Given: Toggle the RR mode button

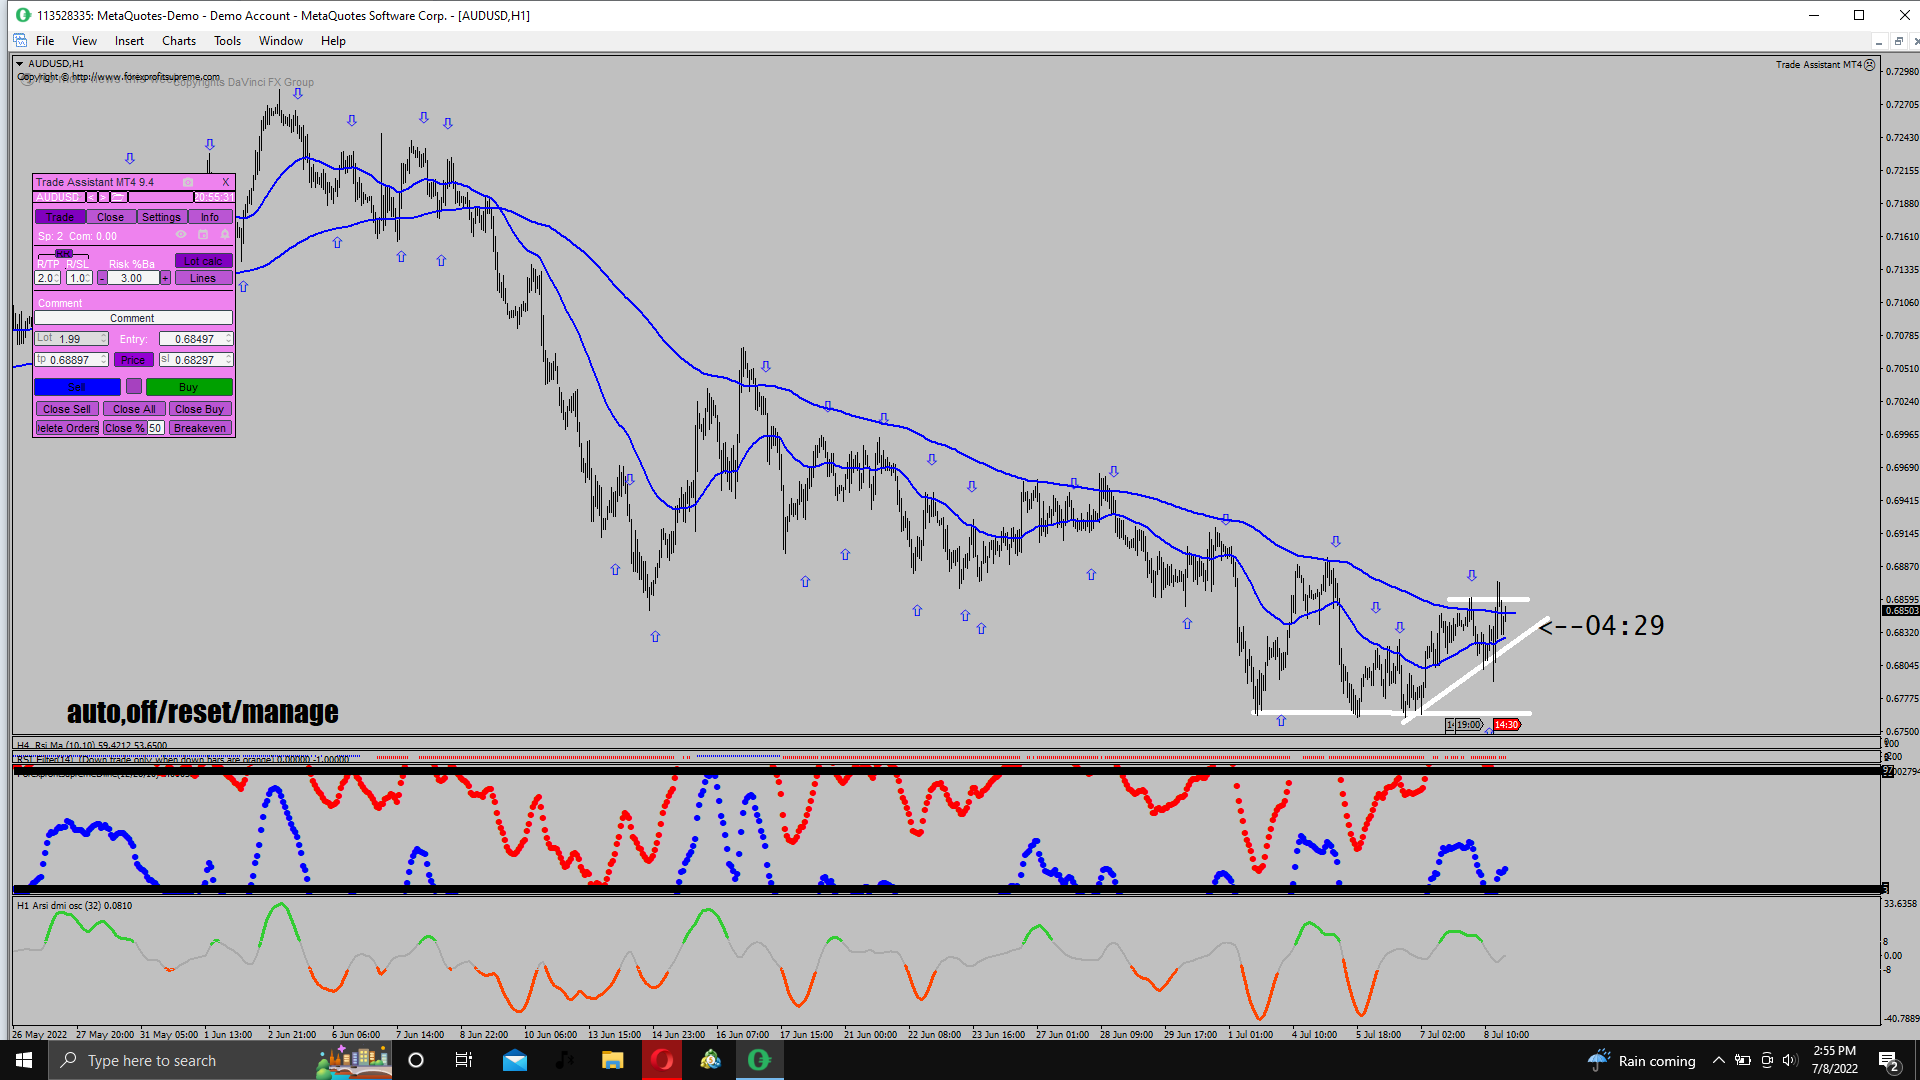Looking at the screenshot, I should coord(64,254).
